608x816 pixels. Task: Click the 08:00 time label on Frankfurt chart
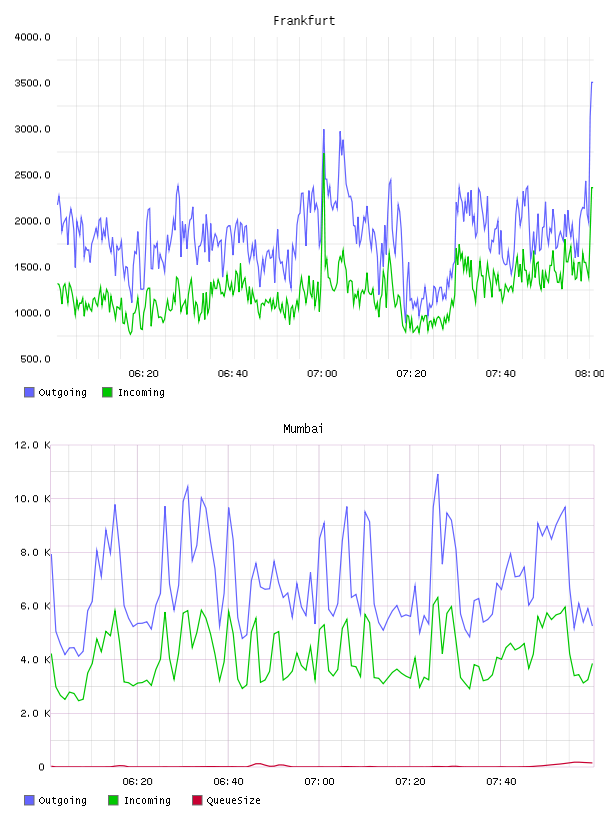point(590,374)
